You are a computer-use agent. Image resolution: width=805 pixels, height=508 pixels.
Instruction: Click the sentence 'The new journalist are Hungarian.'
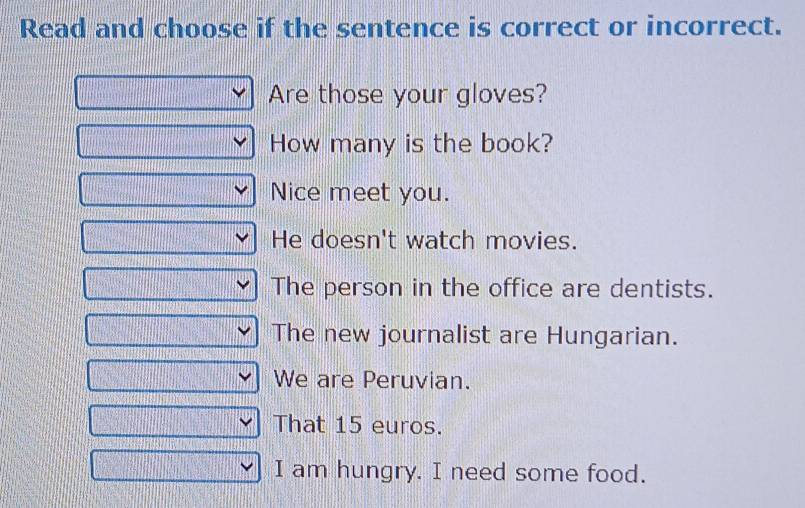point(475,334)
